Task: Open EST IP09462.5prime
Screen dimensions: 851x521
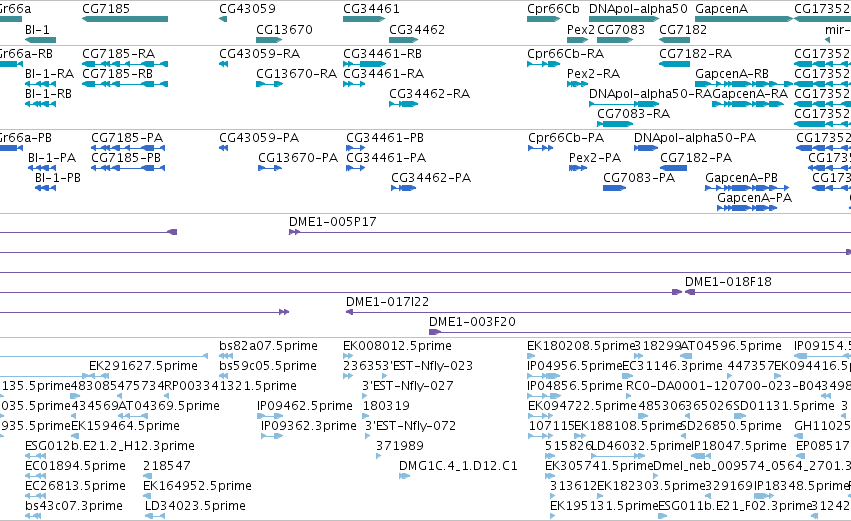Action: [269, 416]
